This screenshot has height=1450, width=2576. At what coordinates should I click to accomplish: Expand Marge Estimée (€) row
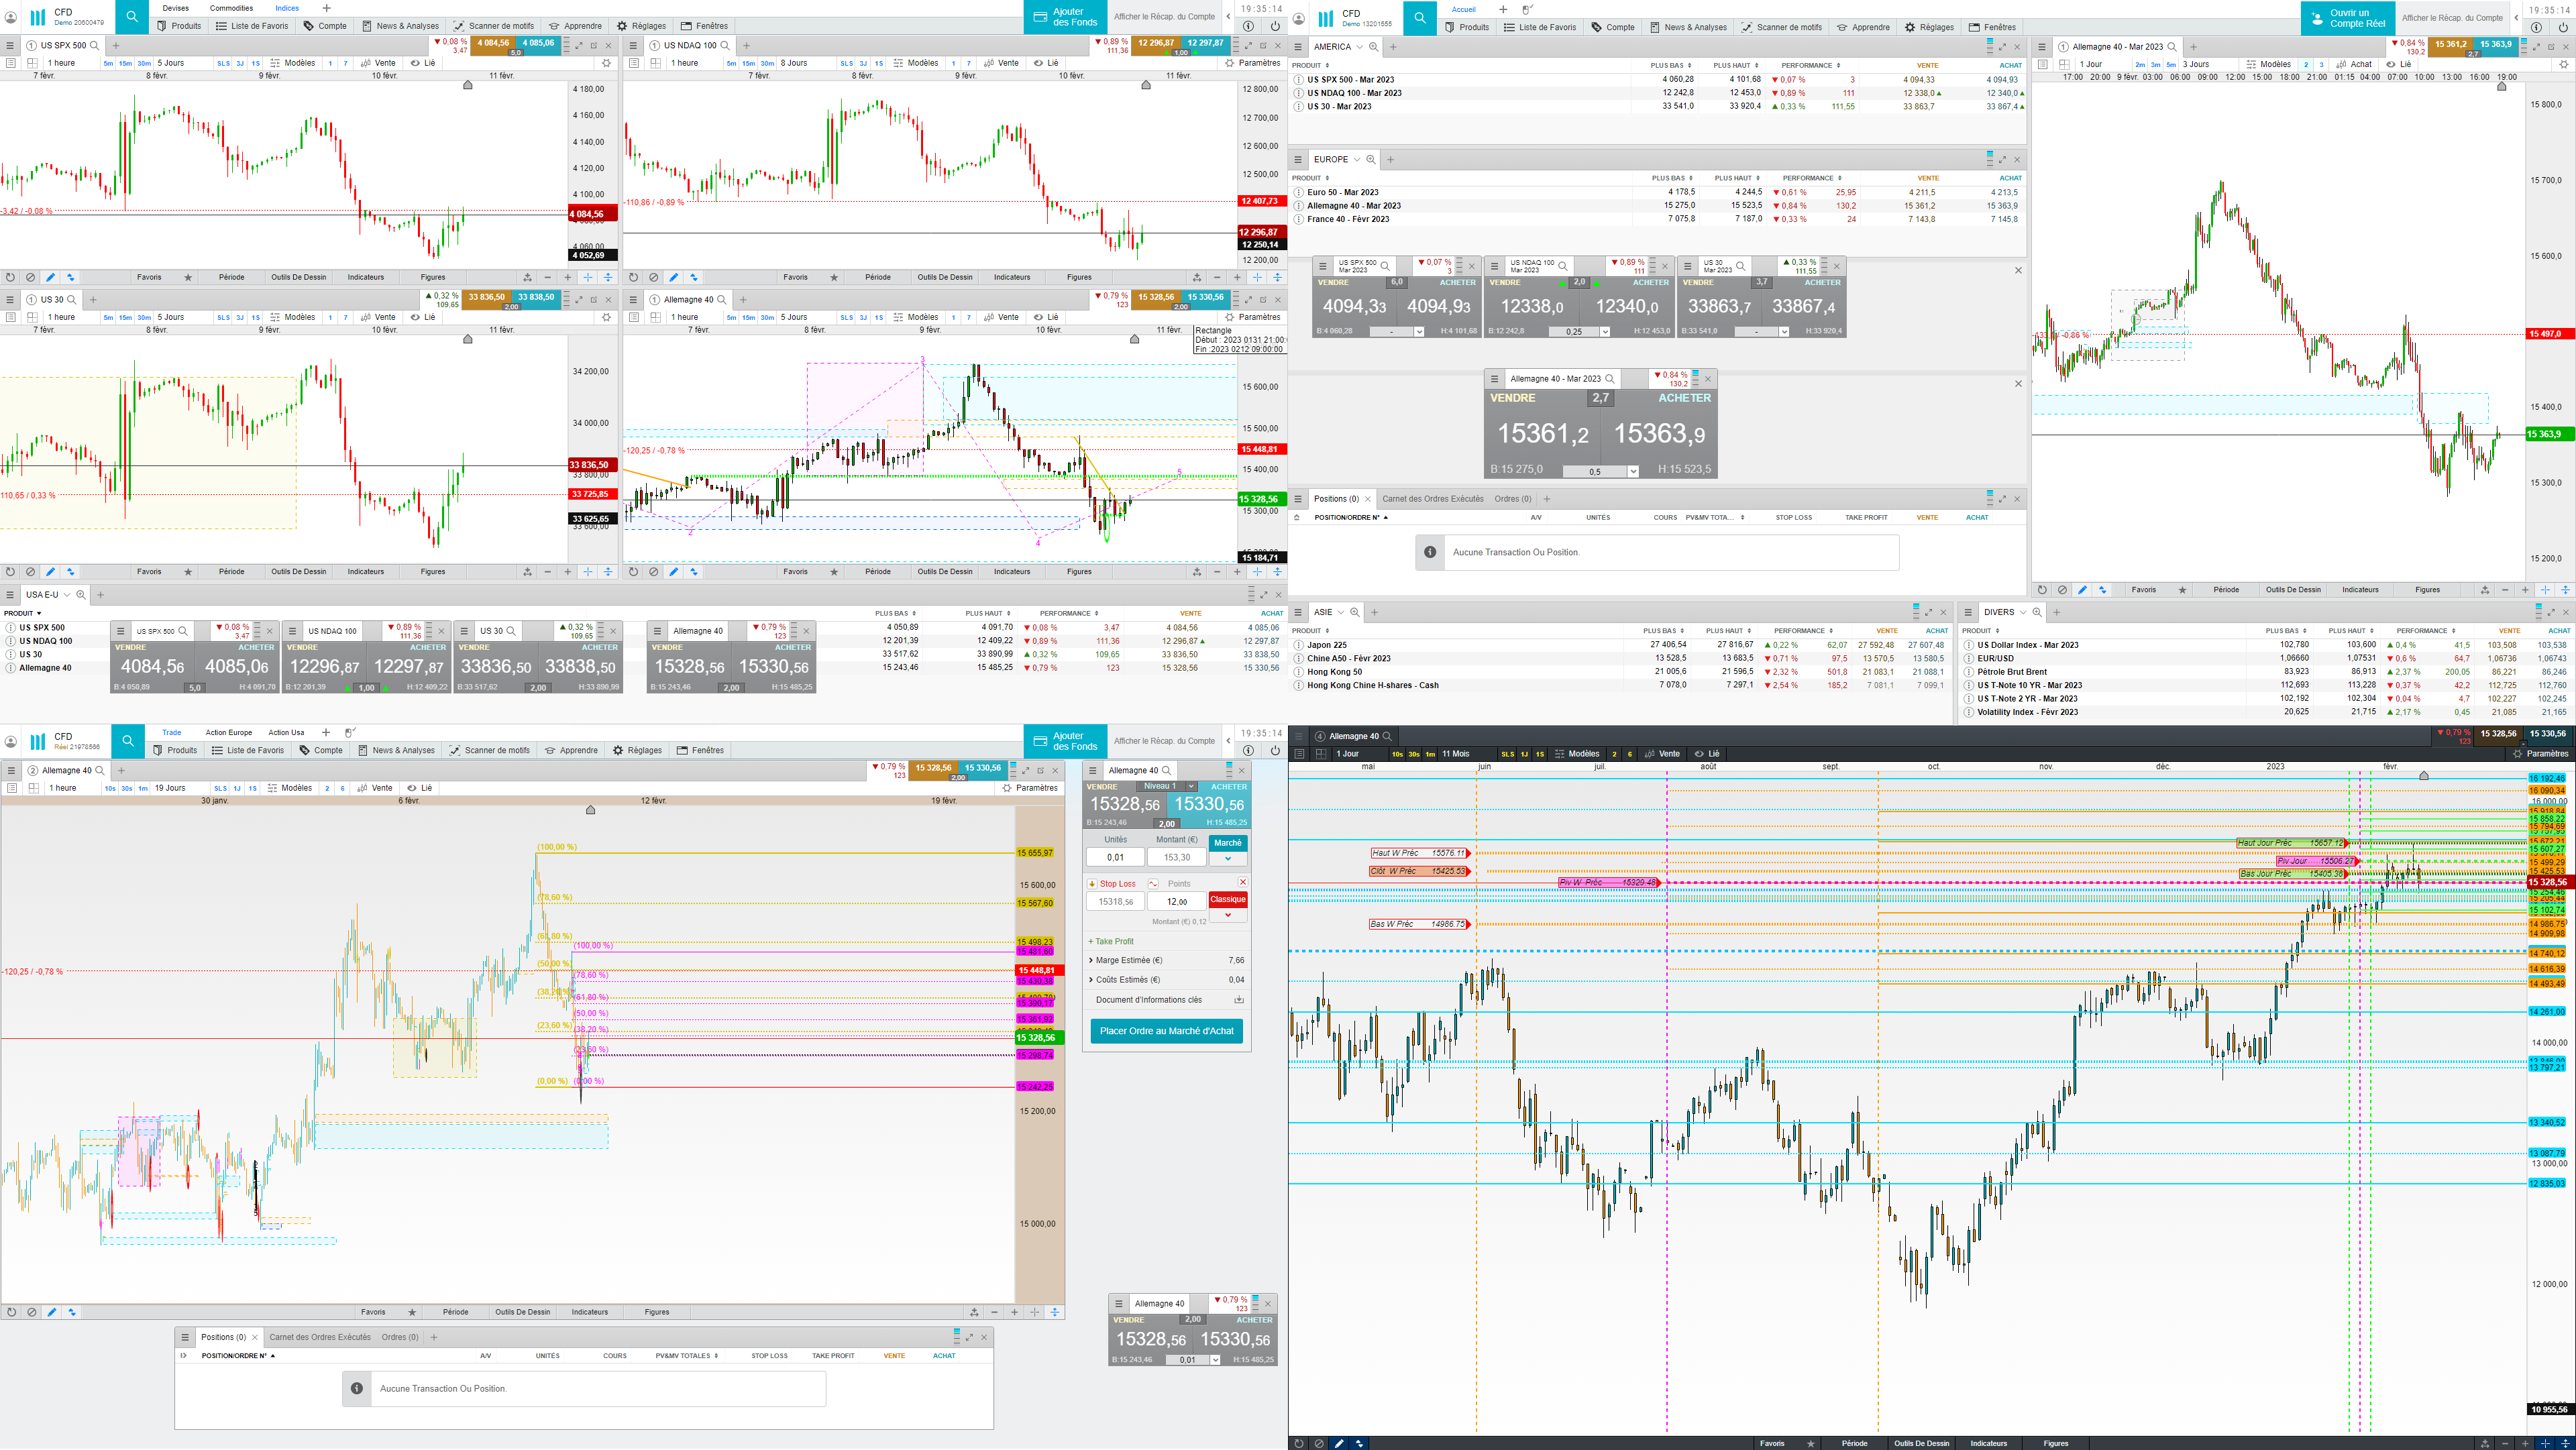coord(1091,960)
